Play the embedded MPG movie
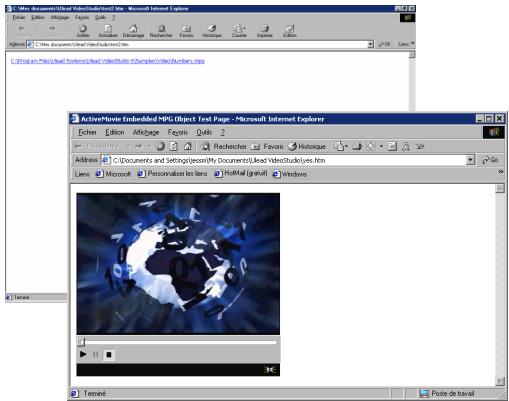Viewport: 509px width, 401px height. (x=83, y=354)
